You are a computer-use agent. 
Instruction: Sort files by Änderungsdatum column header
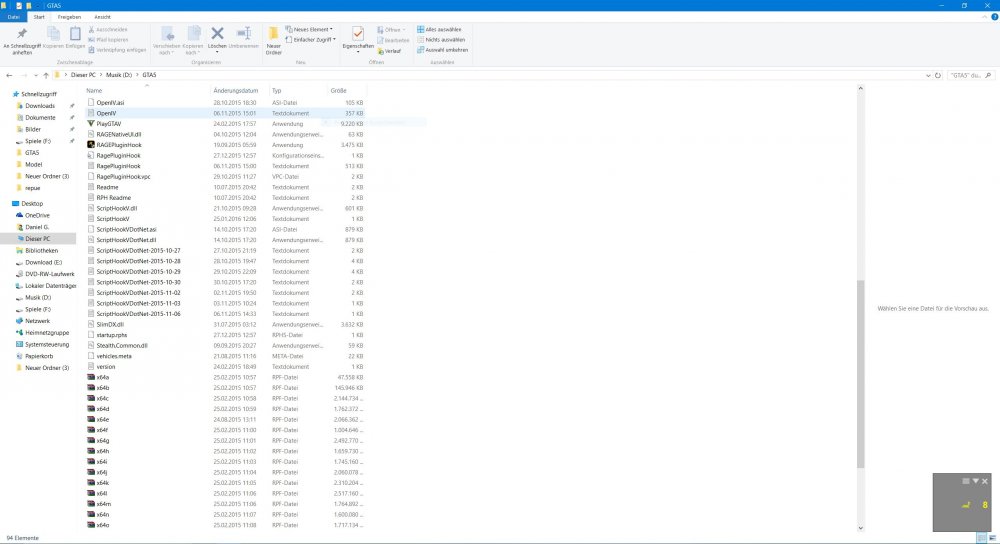pyautogui.click(x=235, y=91)
